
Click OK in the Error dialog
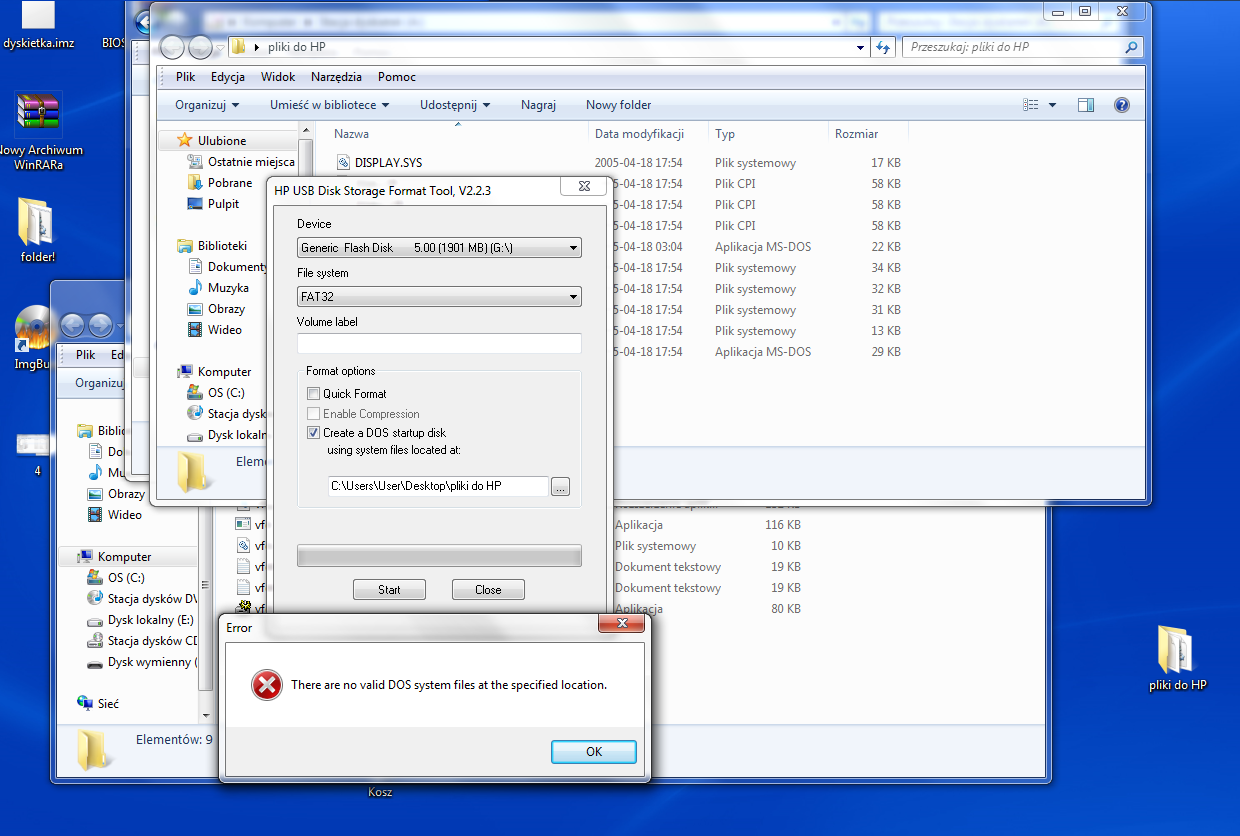(594, 752)
